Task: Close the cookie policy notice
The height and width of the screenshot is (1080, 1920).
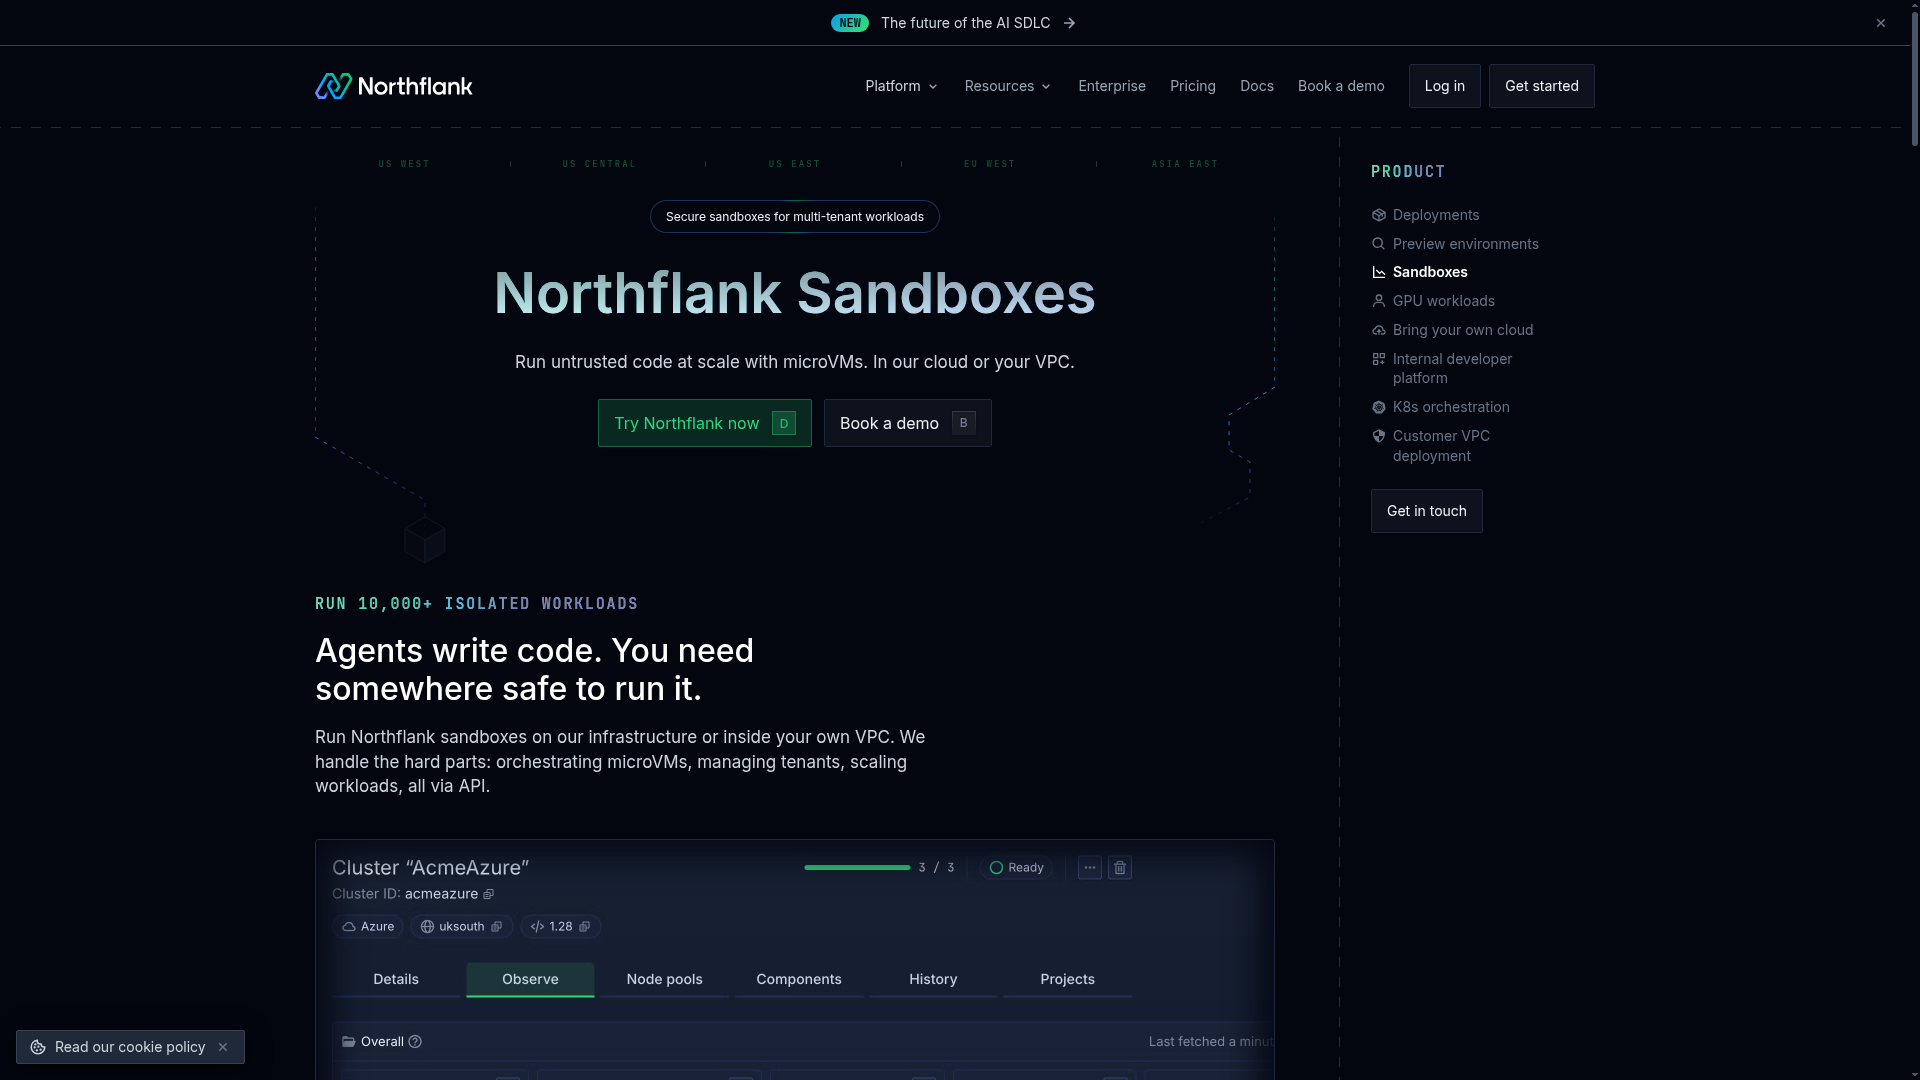Action: point(223,1047)
